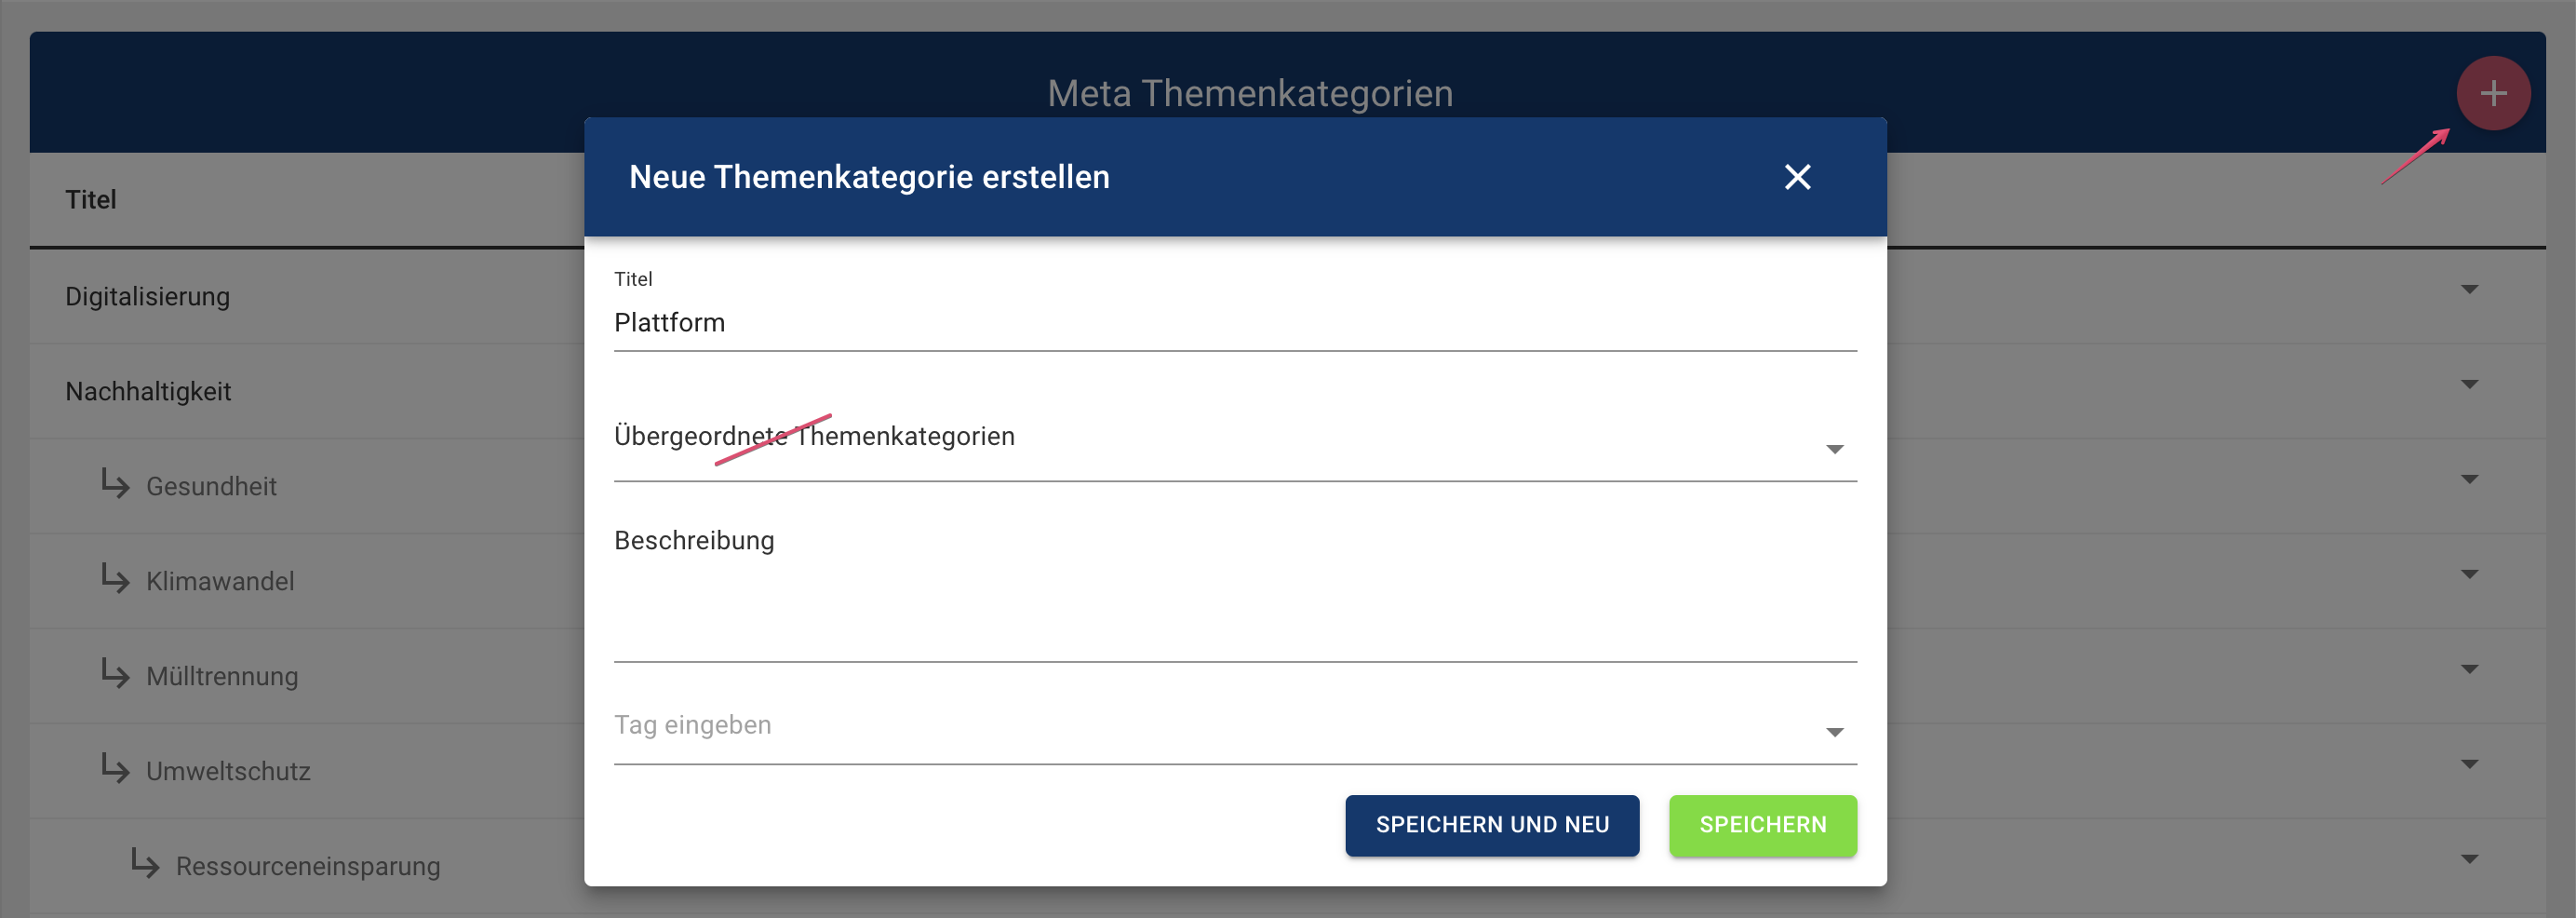This screenshot has width=2576, height=918.
Task: Click the Speichern und Neu button
Action: 1491,825
